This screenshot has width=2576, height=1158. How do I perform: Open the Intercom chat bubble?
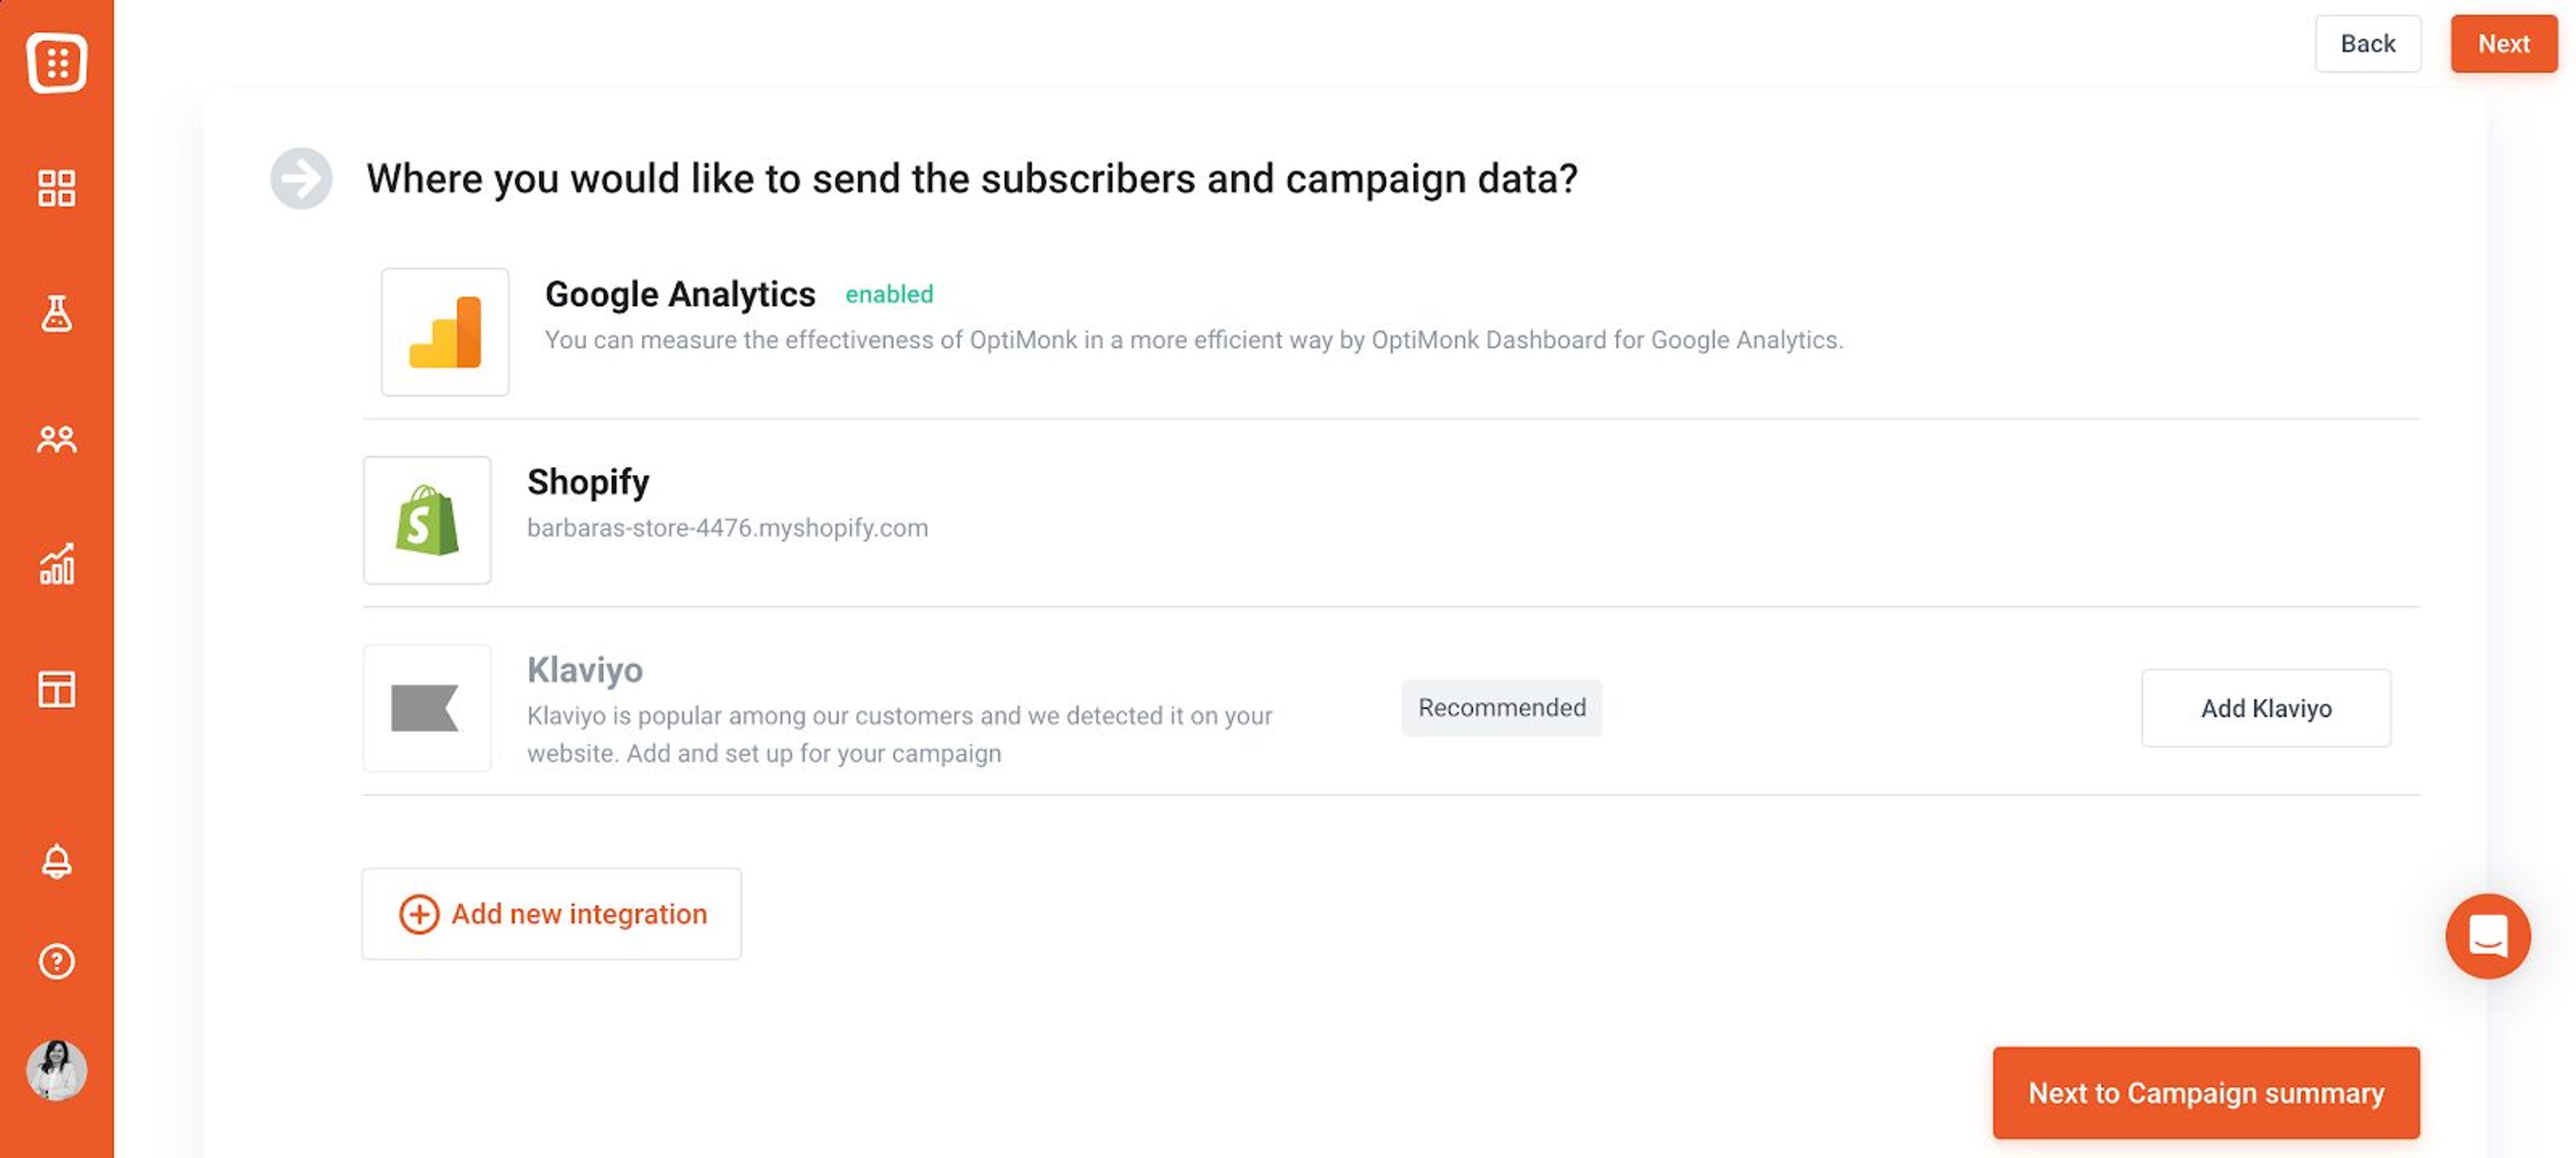click(x=2488, y=936)
